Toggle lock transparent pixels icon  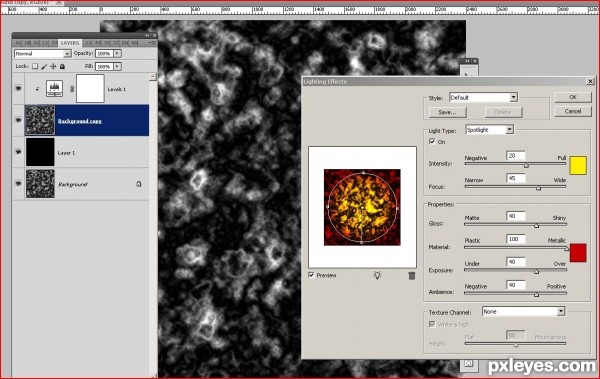point(35,66)
